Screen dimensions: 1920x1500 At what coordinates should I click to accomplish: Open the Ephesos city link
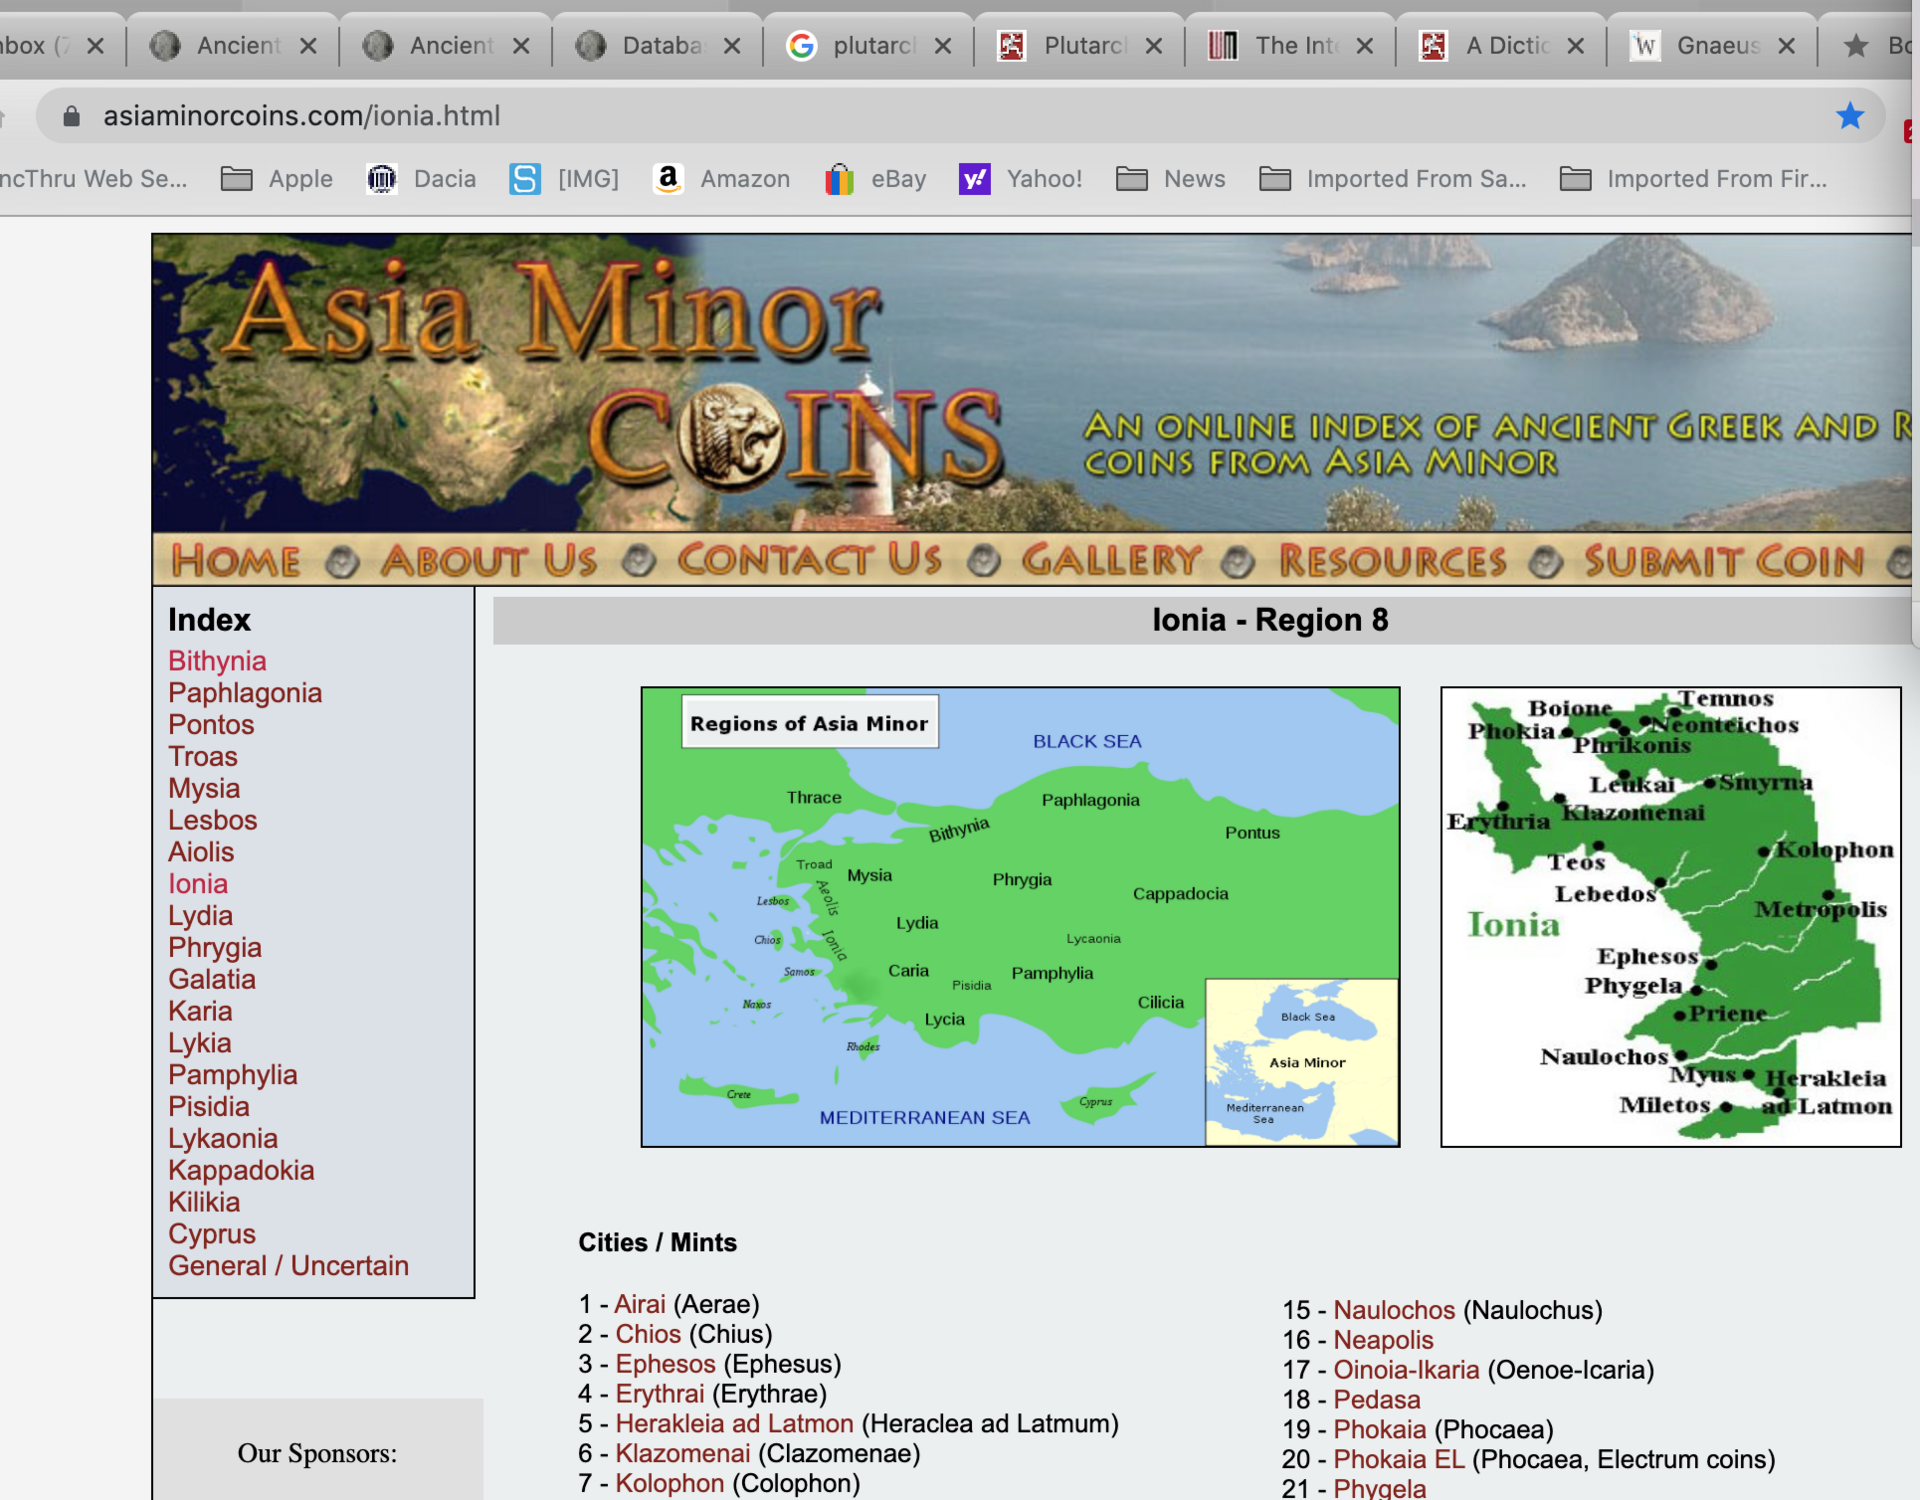tap(665, 1364)
